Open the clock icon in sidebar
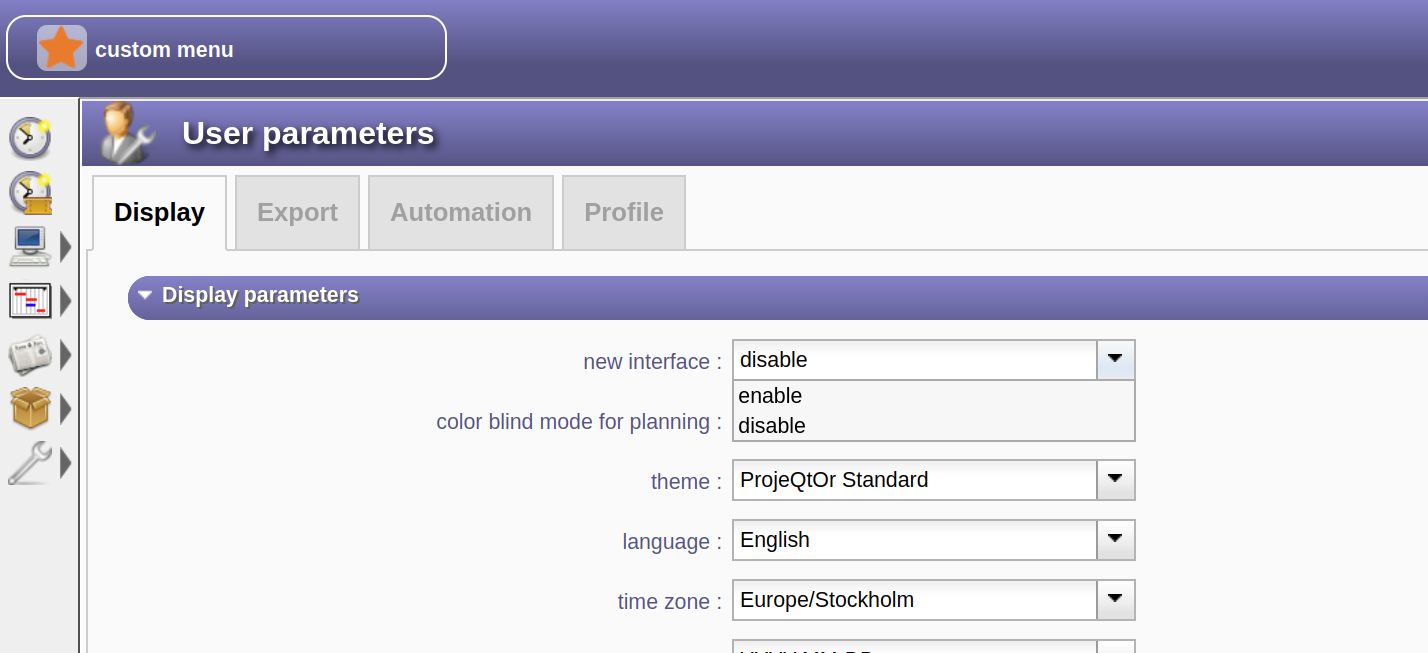The height and width of the screenshot is (653, 1428). point(30,138)
